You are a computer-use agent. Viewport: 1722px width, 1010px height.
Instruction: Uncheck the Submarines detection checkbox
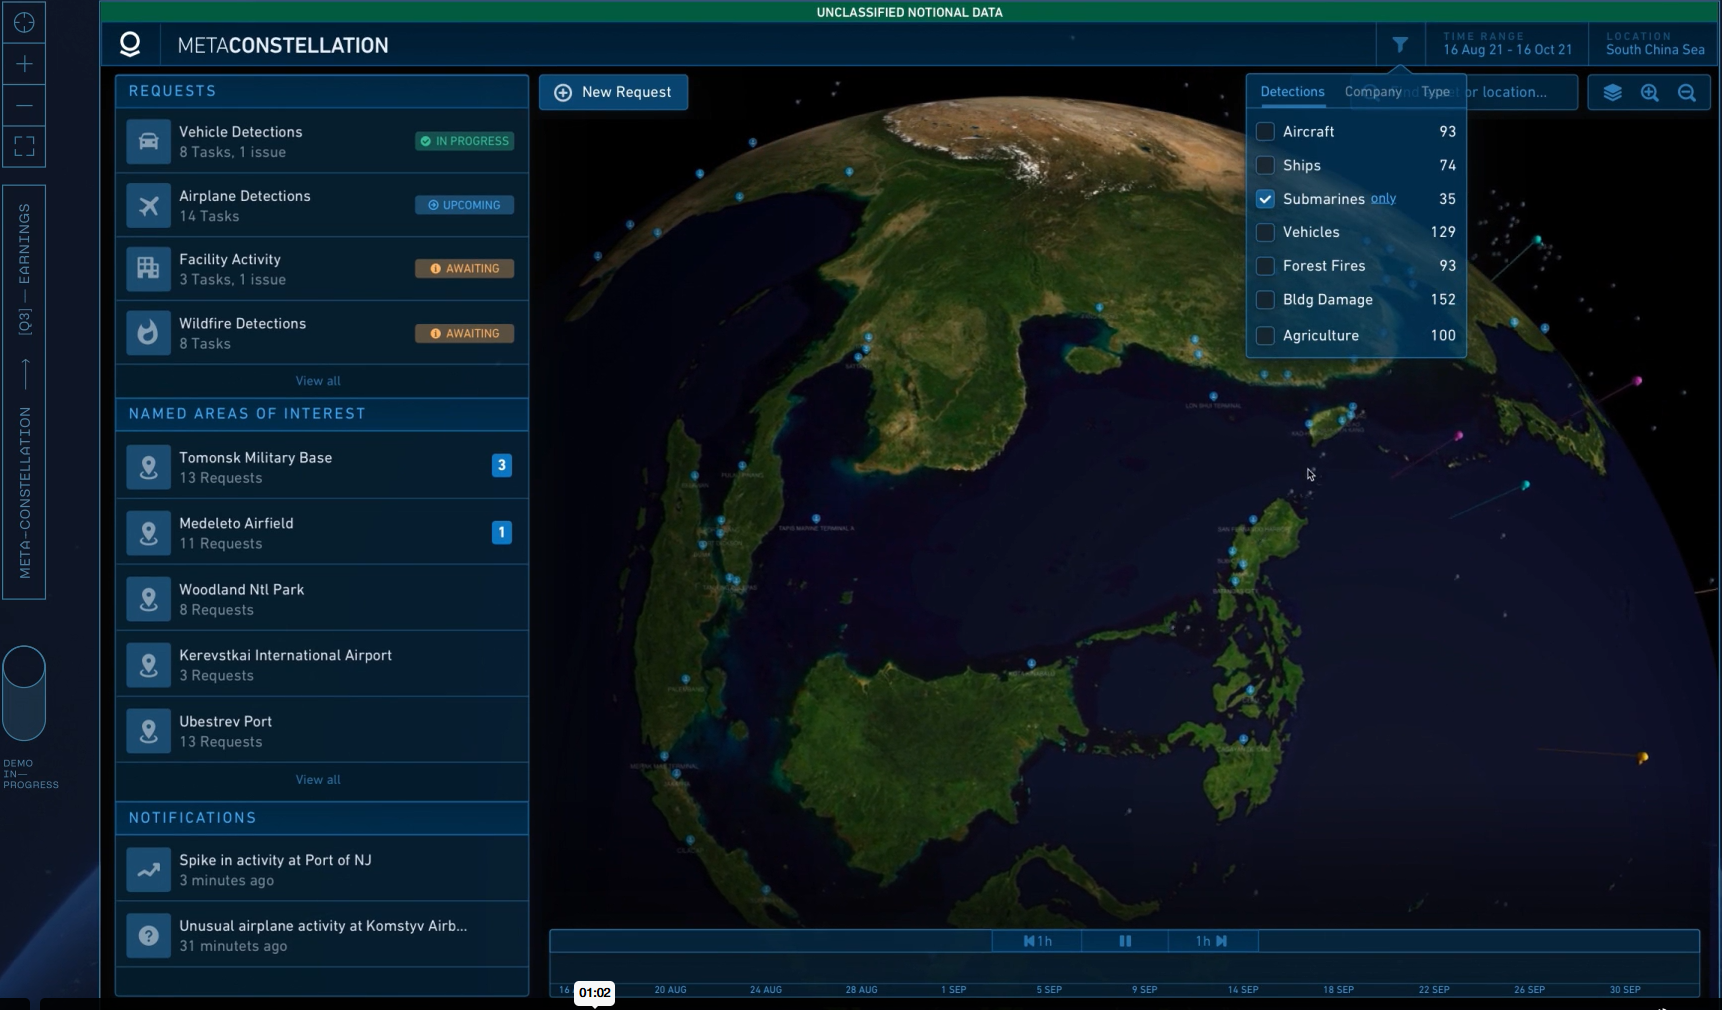pyautogui.click(x=1265, y=199)
